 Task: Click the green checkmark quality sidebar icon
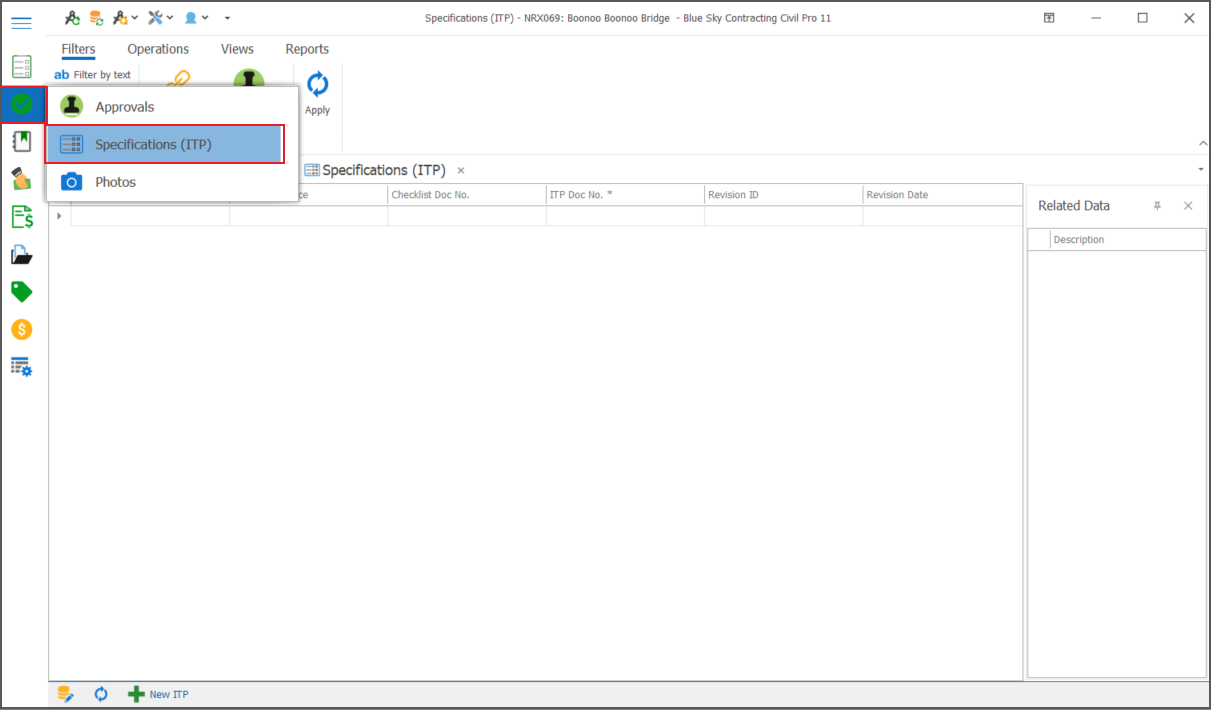[x=22, y=104]
